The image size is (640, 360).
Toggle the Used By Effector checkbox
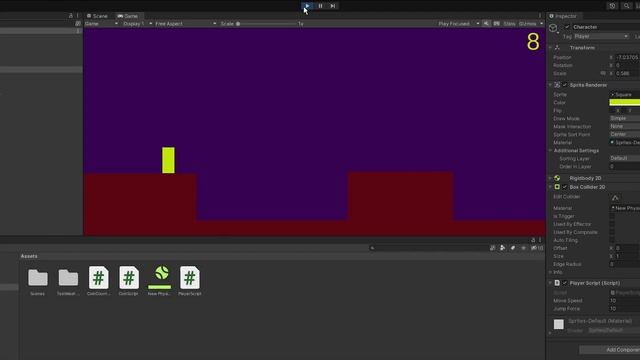pyautogui.click(x=612, y=224)
